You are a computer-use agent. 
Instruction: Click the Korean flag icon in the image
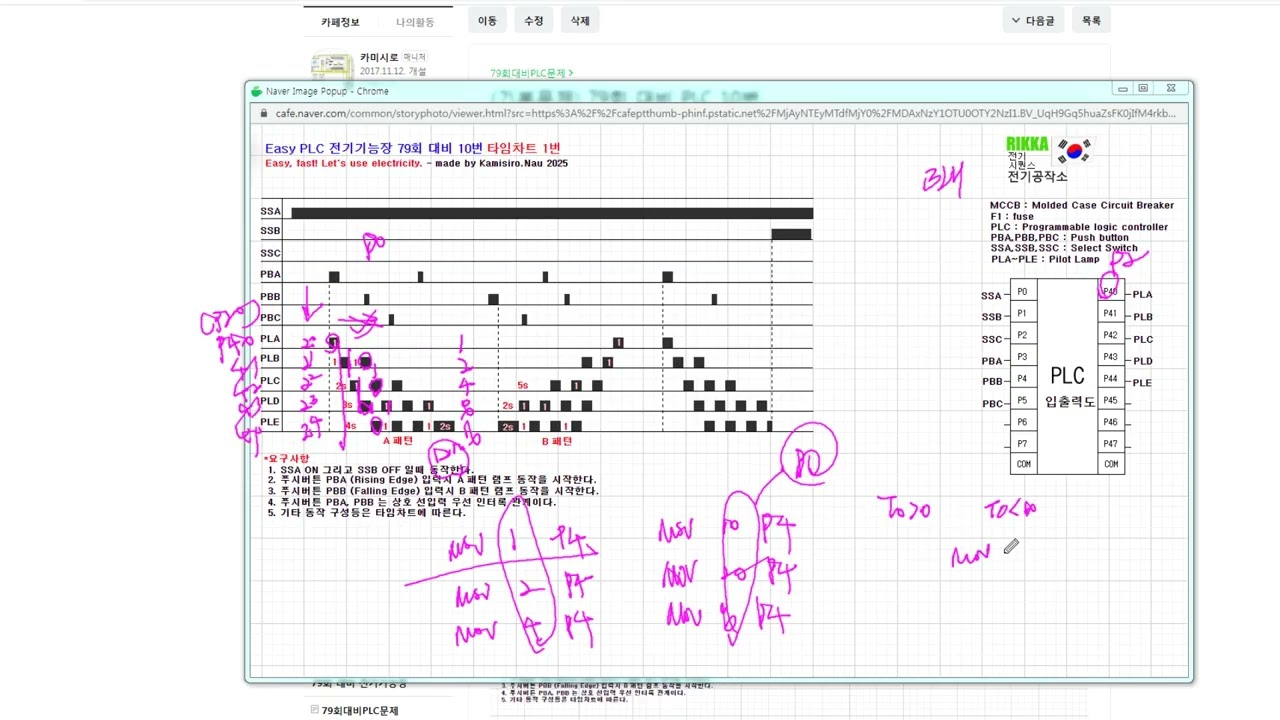coord(1076,151)
